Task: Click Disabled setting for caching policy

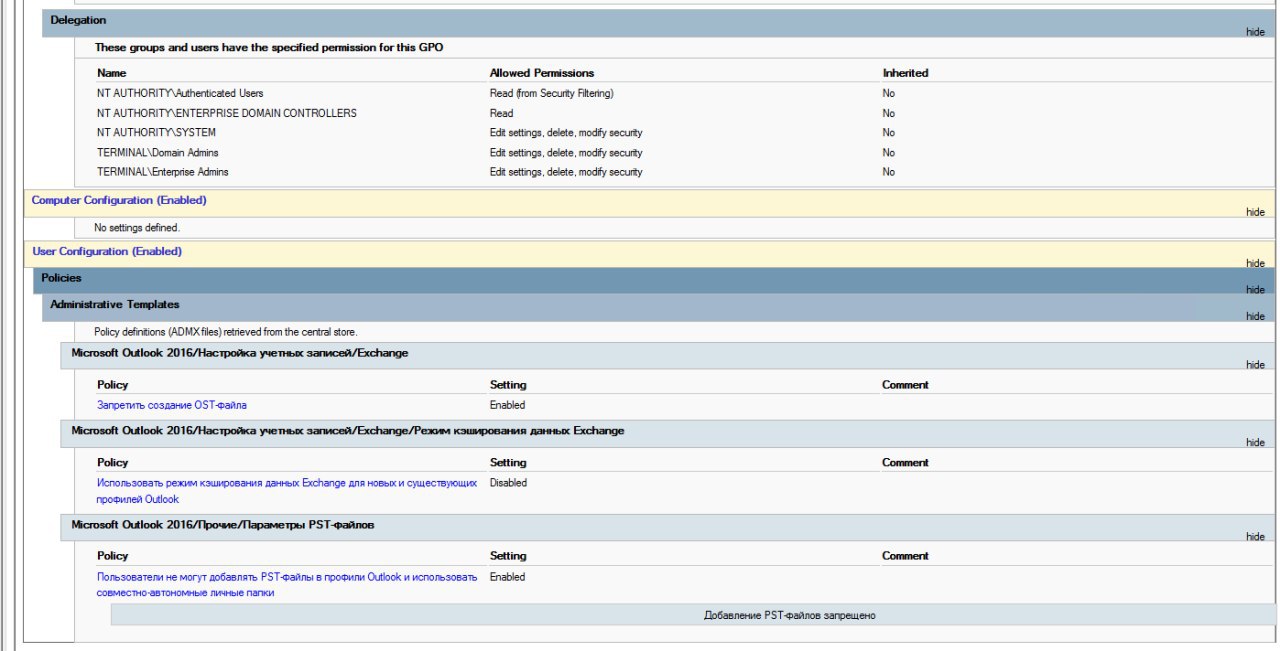Action: 508,483
